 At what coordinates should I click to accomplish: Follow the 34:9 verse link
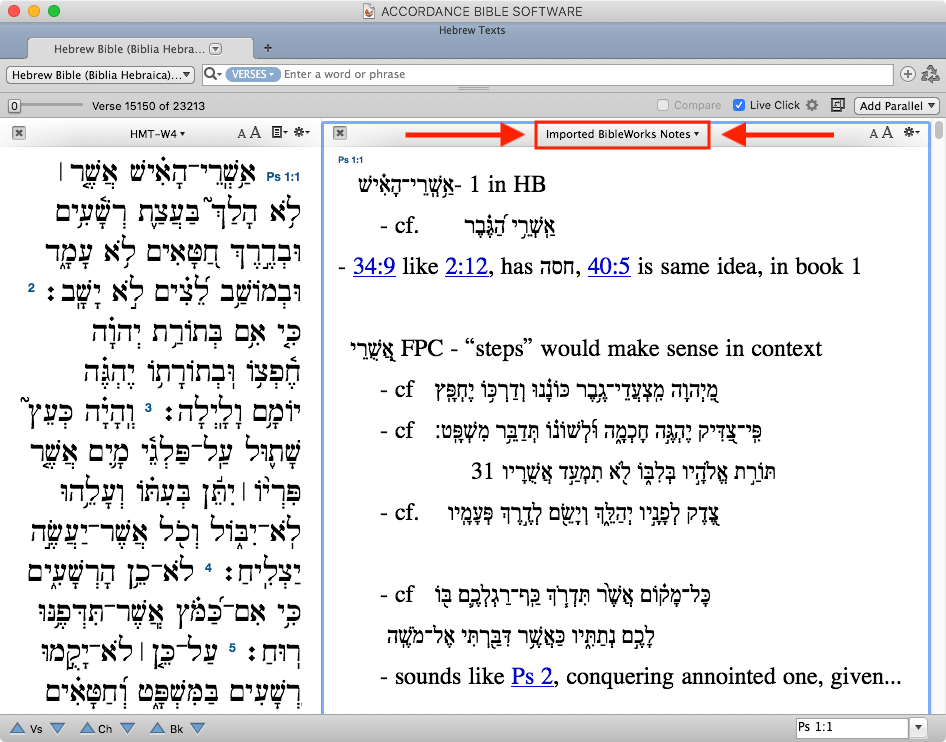[x=374, y=266]
